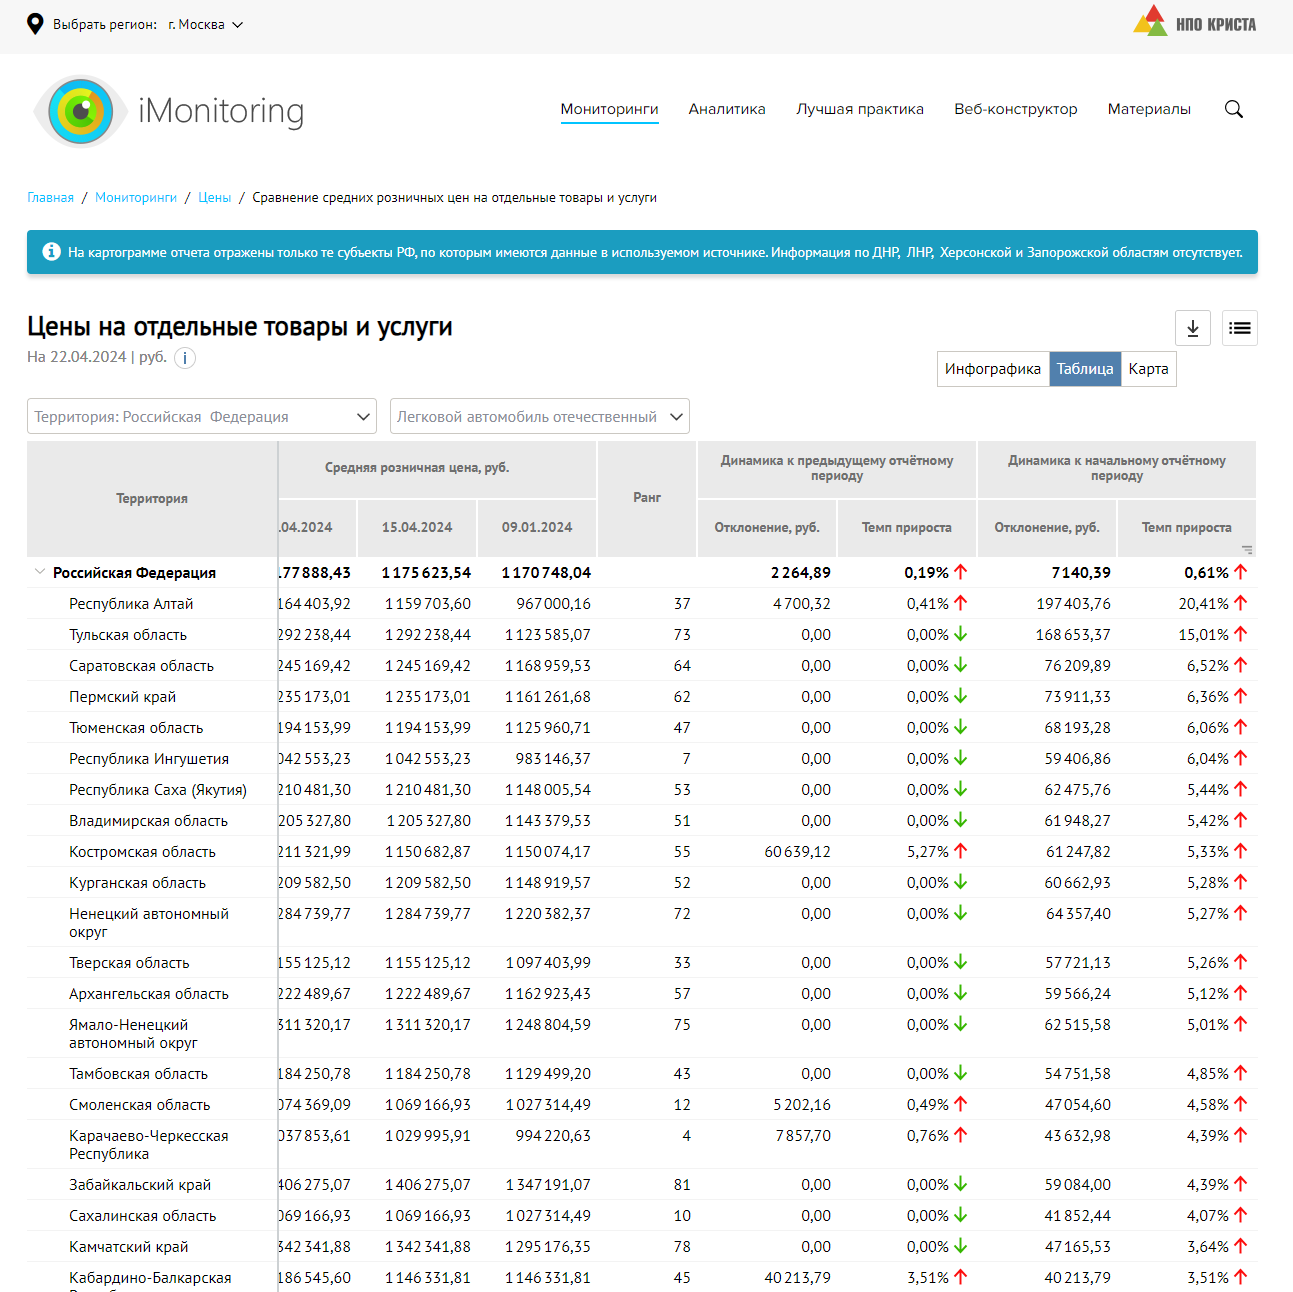
Task: Open the Территория dropdown
Action: pos(201,417)
